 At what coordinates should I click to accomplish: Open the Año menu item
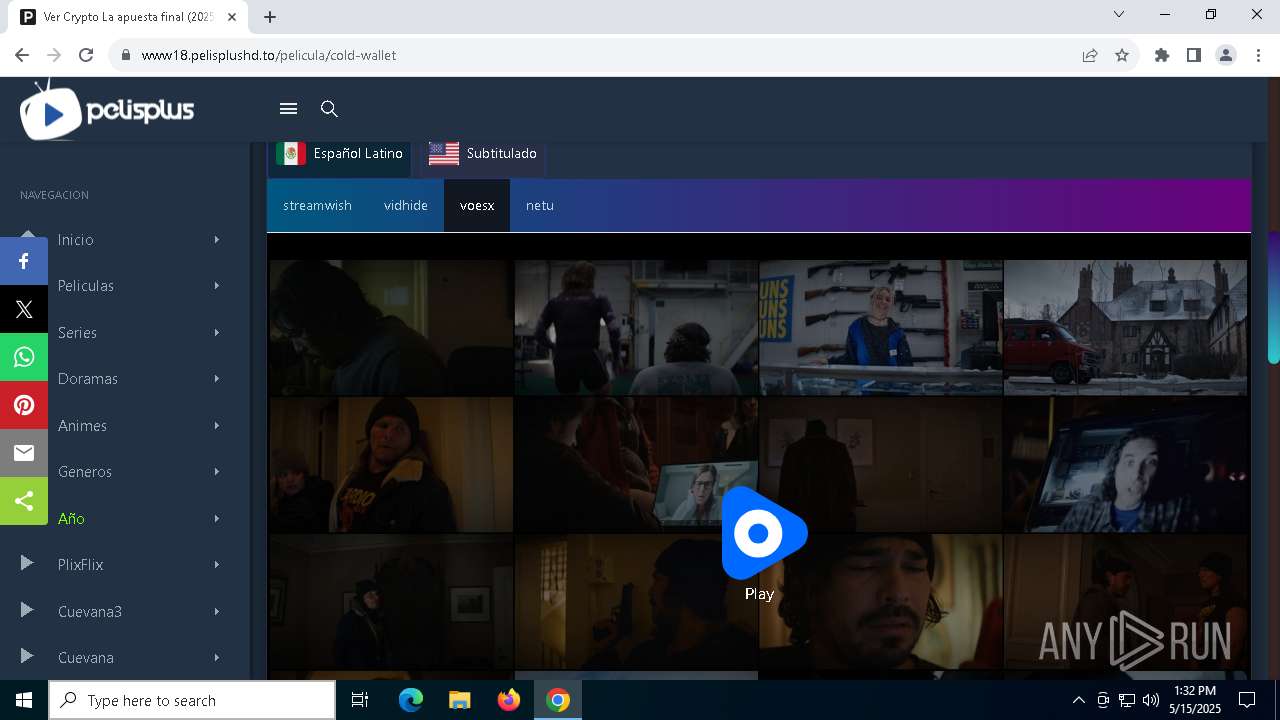(71, 519)
